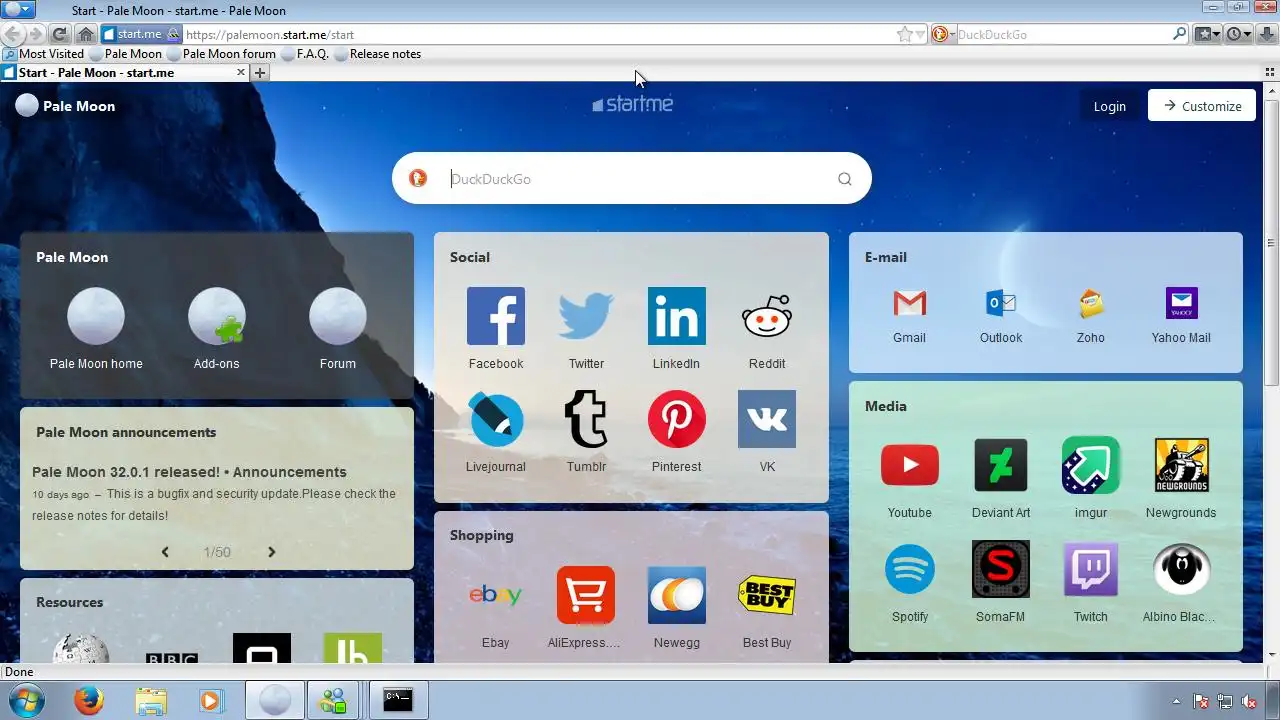This screenshot has height=720, width=1280.
Task: Launch Firefox from the taskbar
Action: [x=89, y=701]
